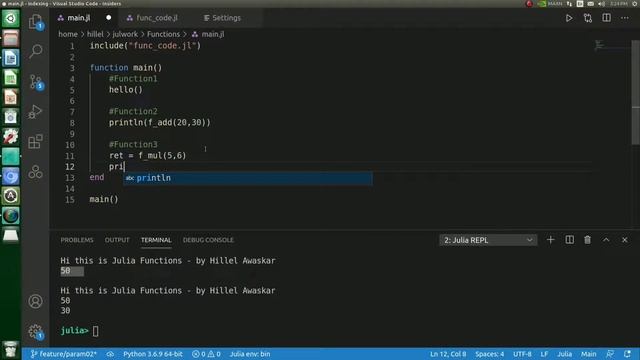Kill the terminal with trash icon
Screen dimensions: 640x360
pos(587,240)
